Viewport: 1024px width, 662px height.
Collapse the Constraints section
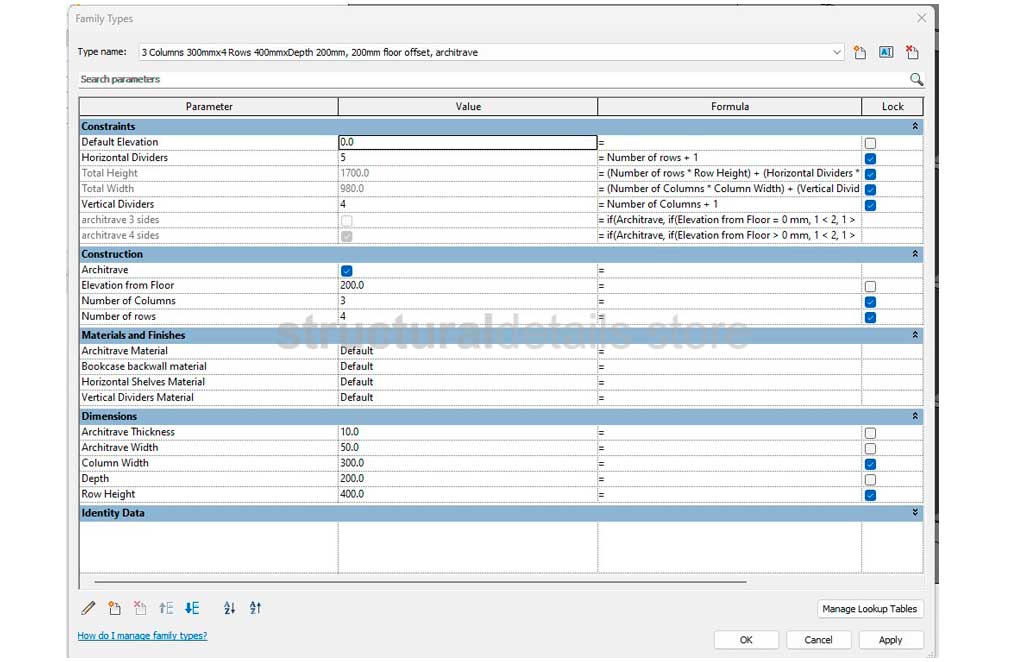tap(915, 127)
